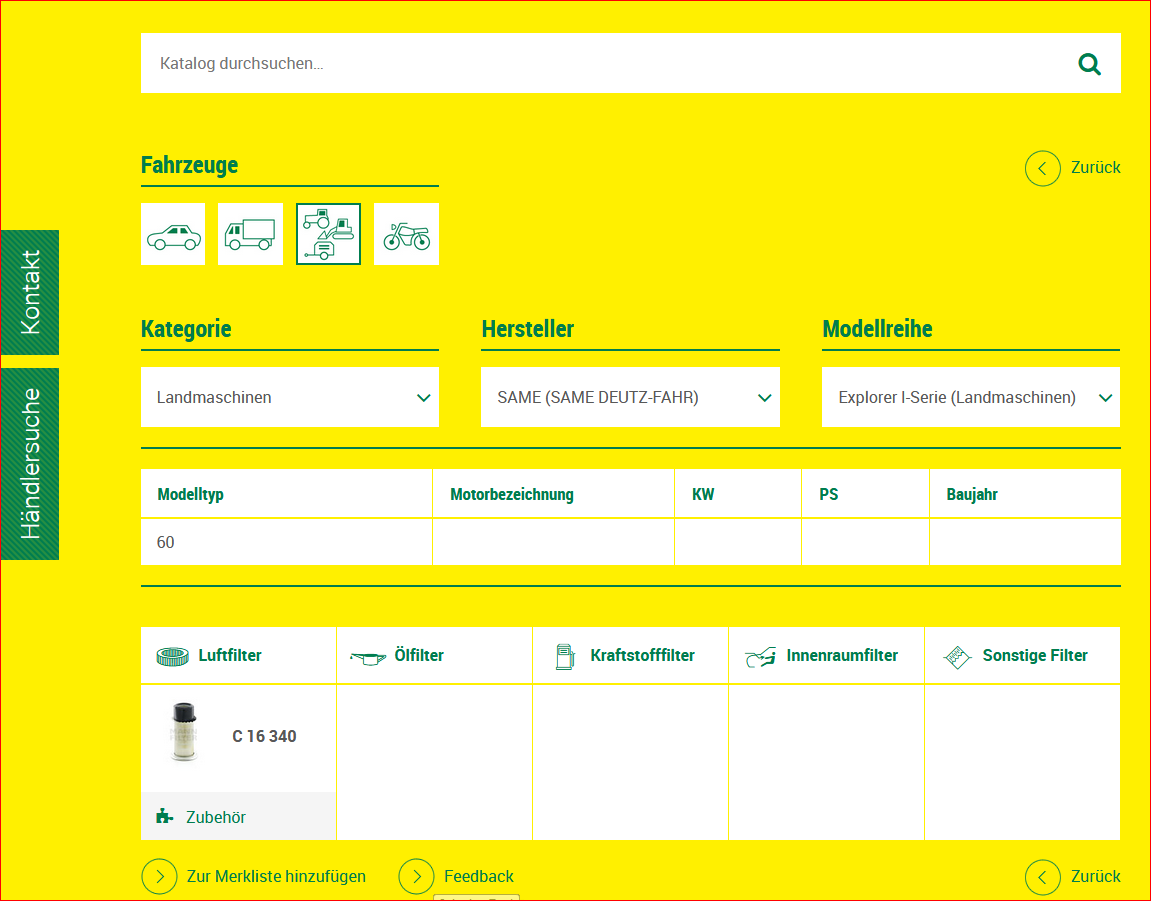Open the Kategorie dropdown showing Landmaschinen
Screen dimensions: 1151x901
[290, 398]
